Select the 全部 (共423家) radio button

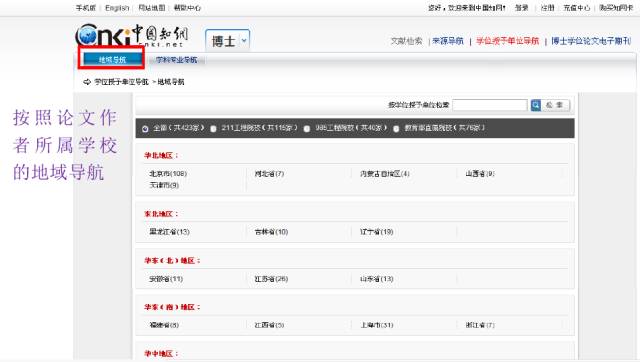[x=145, y=129]
